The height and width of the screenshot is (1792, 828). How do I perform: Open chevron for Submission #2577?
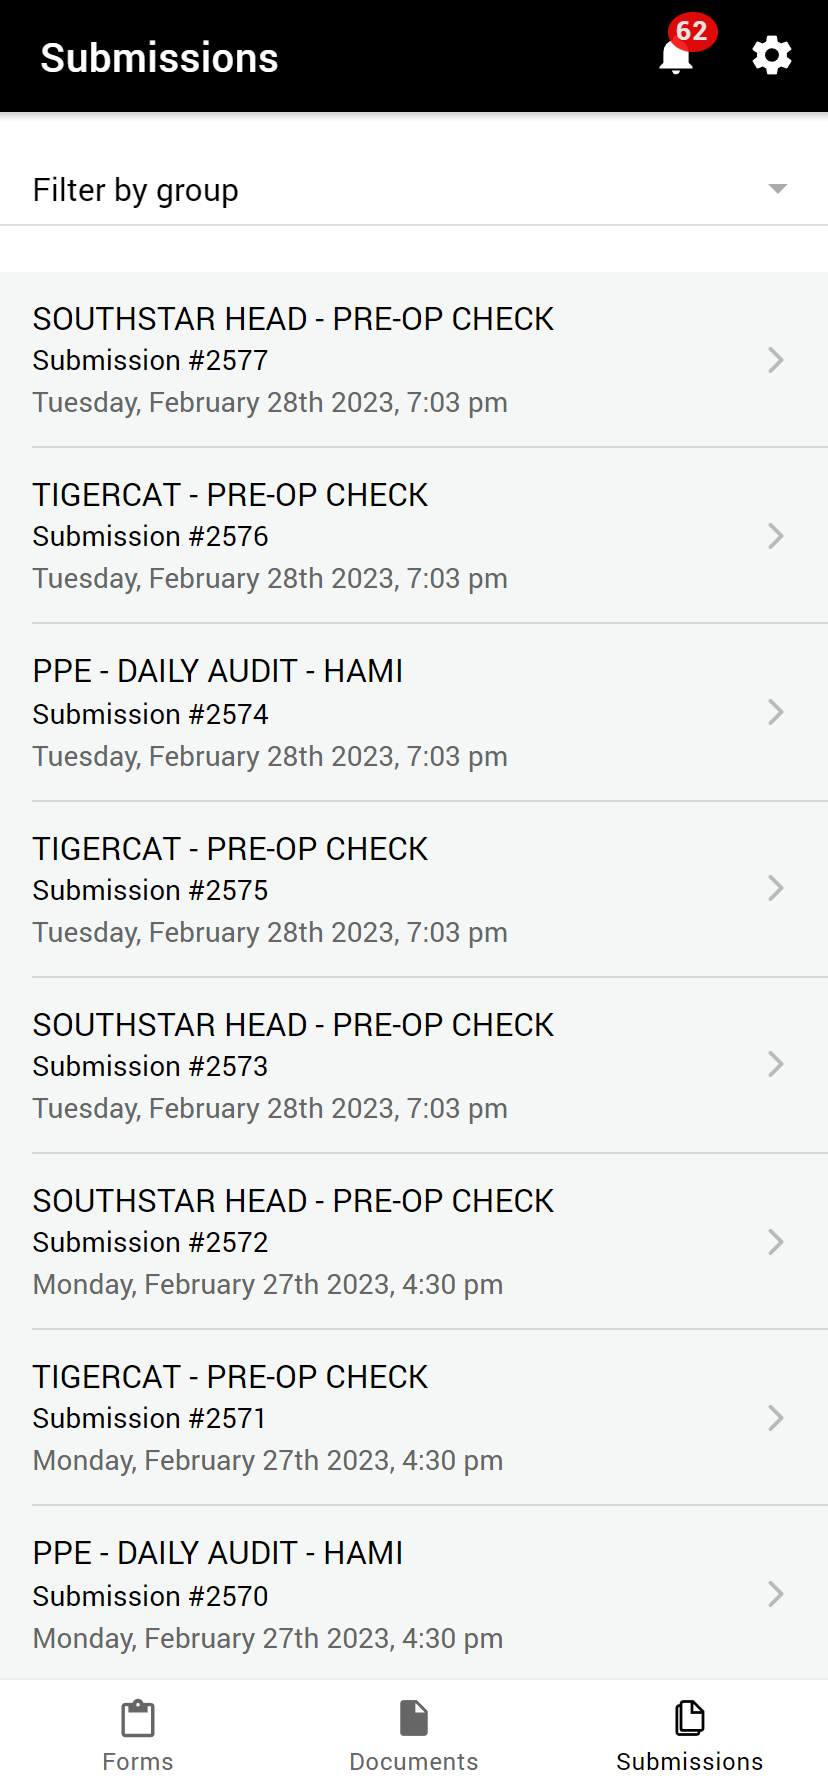776,360
